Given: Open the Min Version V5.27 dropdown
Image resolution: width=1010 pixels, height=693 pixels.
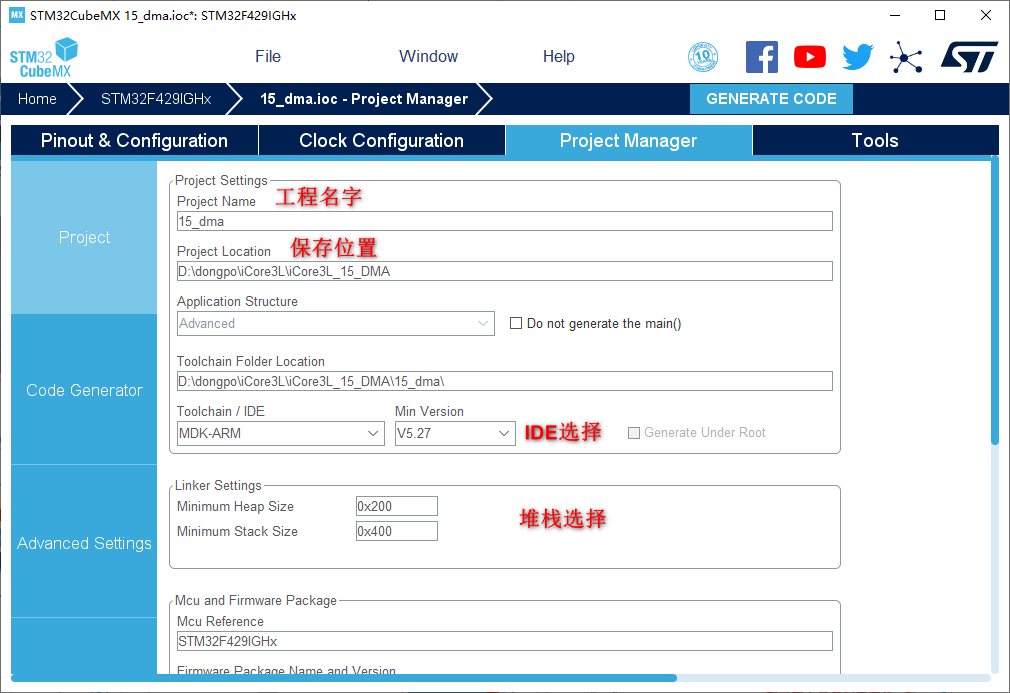Looking at the screenshot, I should (x=455, y=433).
